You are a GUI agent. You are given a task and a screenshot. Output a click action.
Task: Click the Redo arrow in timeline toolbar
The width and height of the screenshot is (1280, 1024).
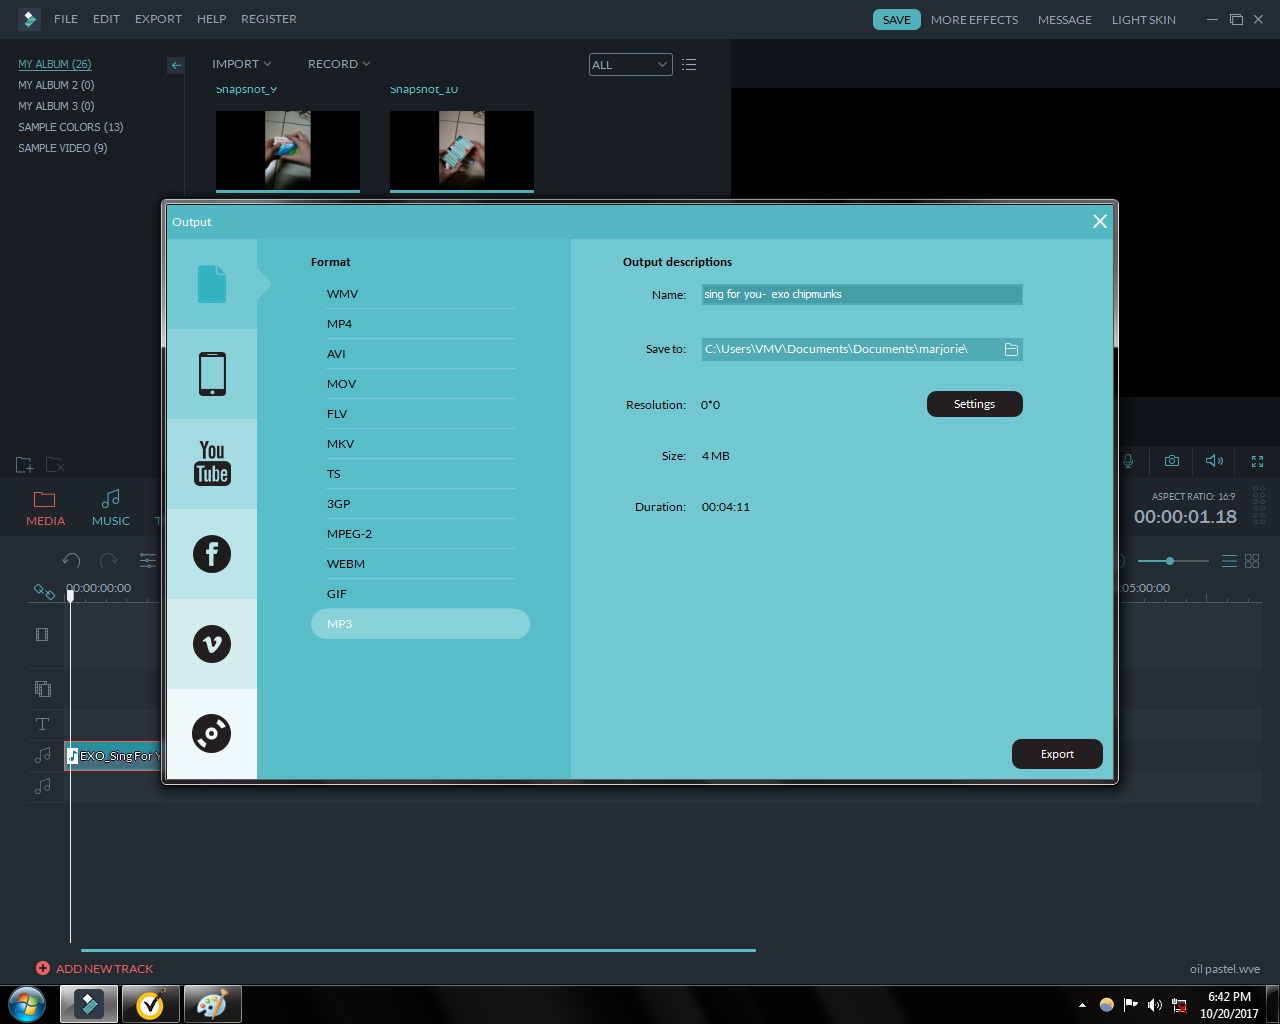[x=109, y=561]
